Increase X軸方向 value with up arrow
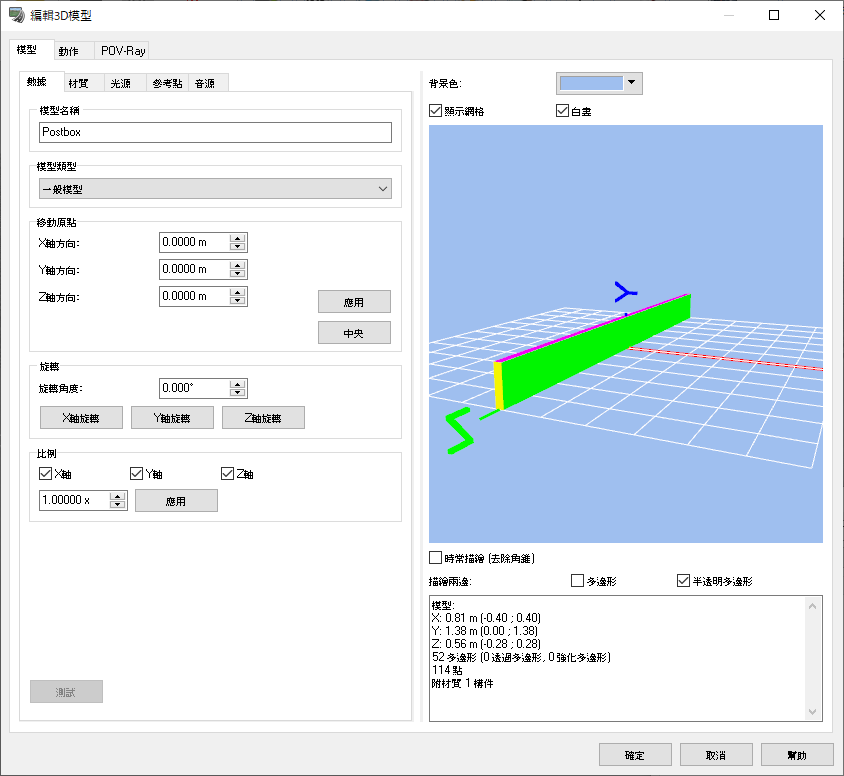This screenshot has height=776, width=844. click(x=238, y=238)
